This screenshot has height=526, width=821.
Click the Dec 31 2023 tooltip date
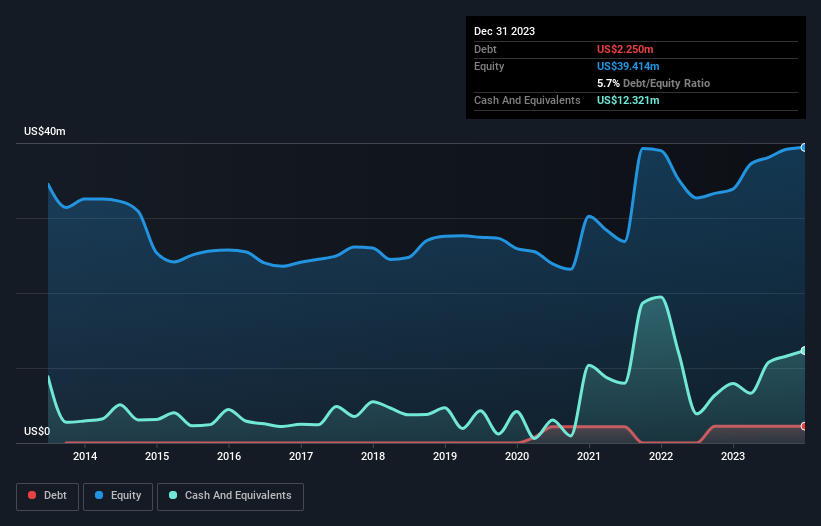pos(504,31)
